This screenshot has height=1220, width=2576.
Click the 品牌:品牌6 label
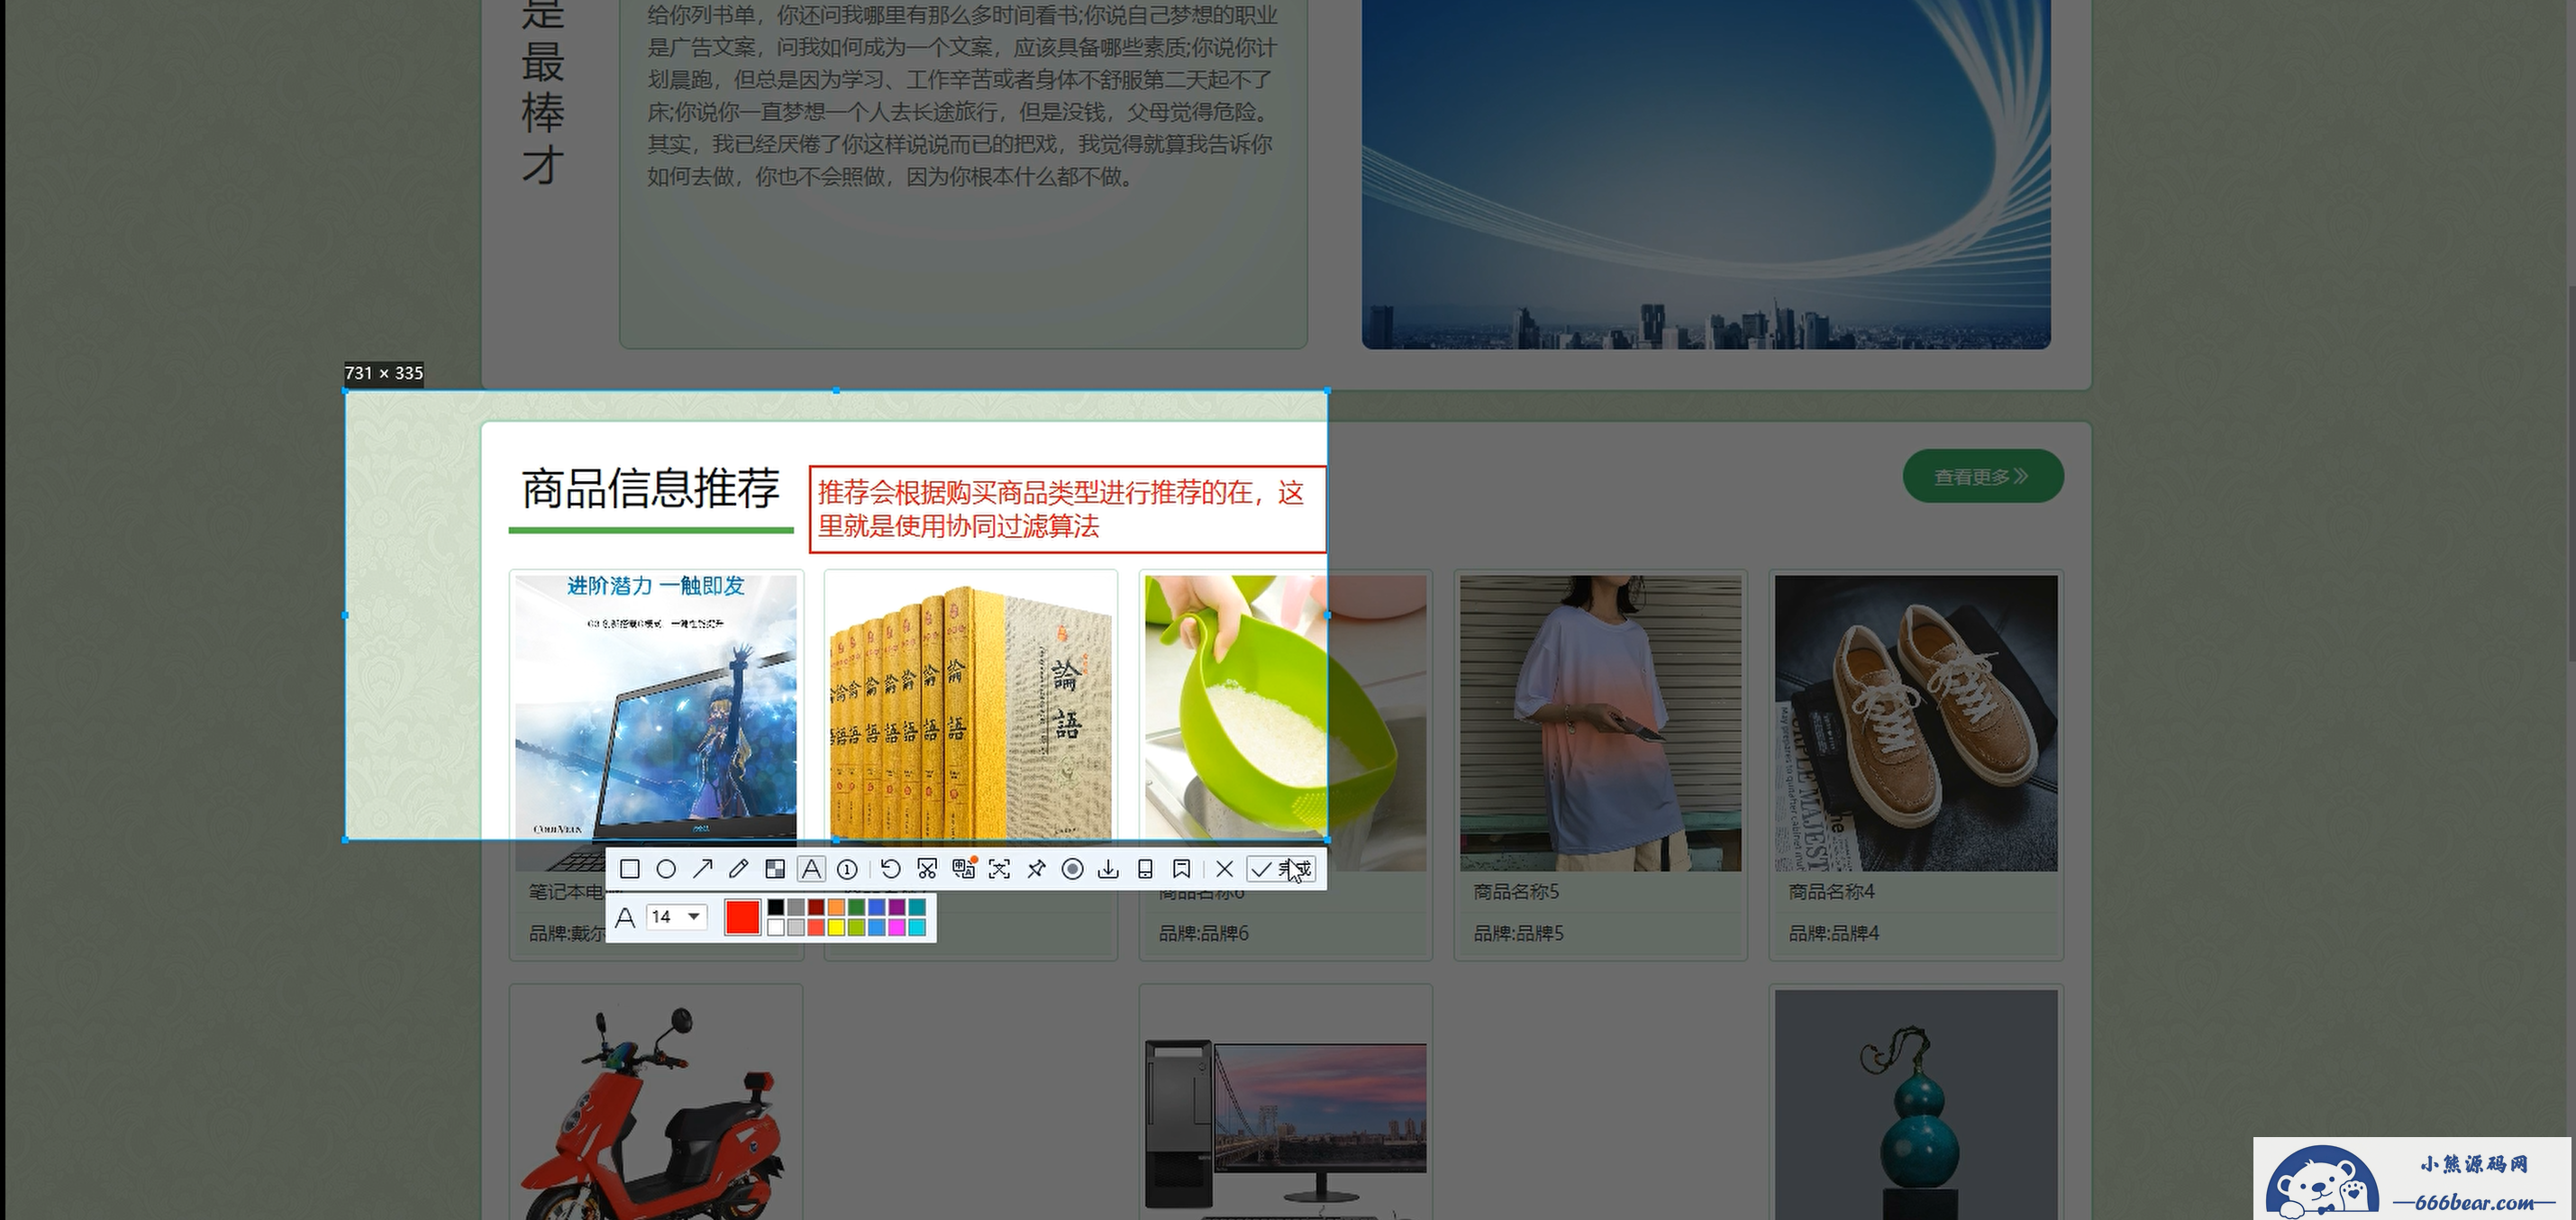click(1203, 933)
